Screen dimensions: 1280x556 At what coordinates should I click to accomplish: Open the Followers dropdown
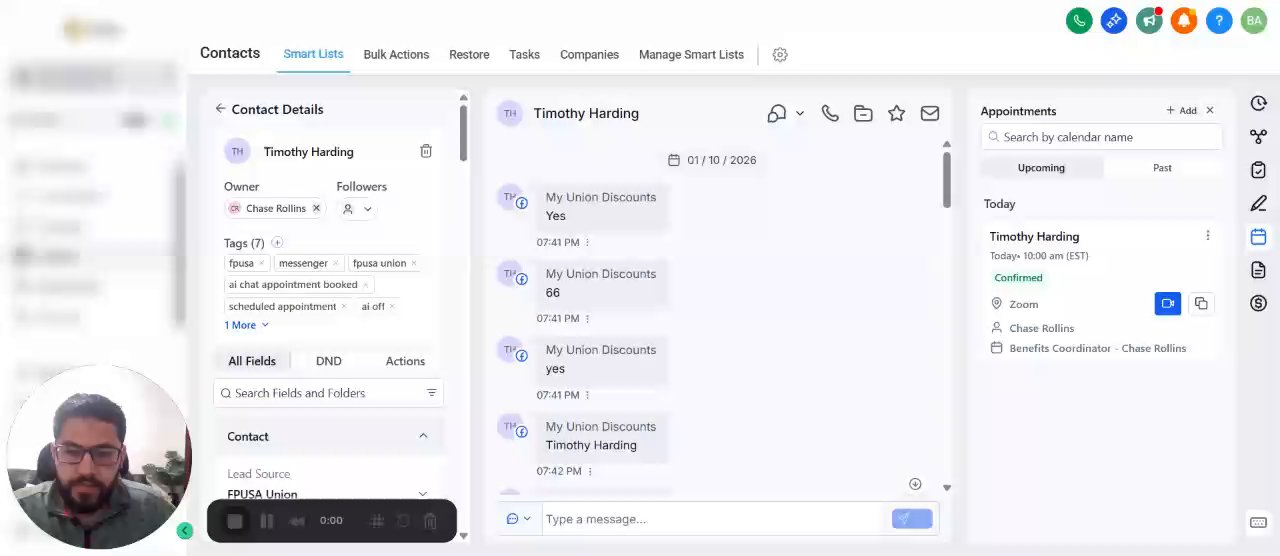coord(357,209)
